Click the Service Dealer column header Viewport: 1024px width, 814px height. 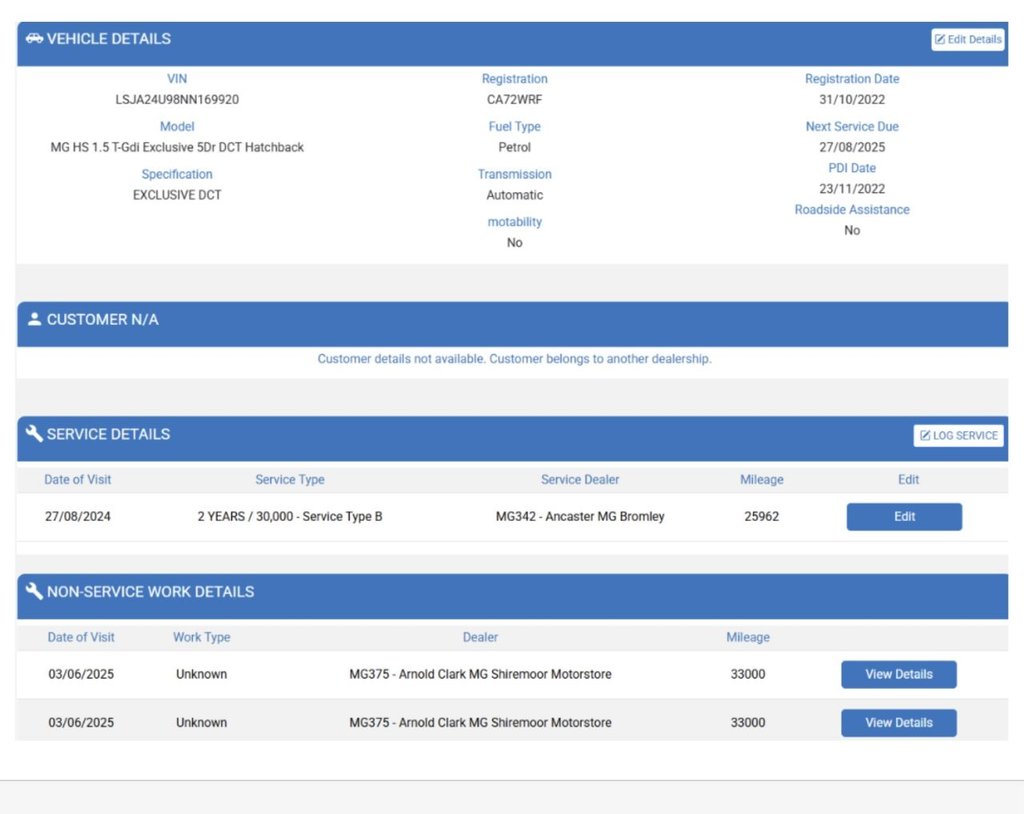[x=580, y=480]
